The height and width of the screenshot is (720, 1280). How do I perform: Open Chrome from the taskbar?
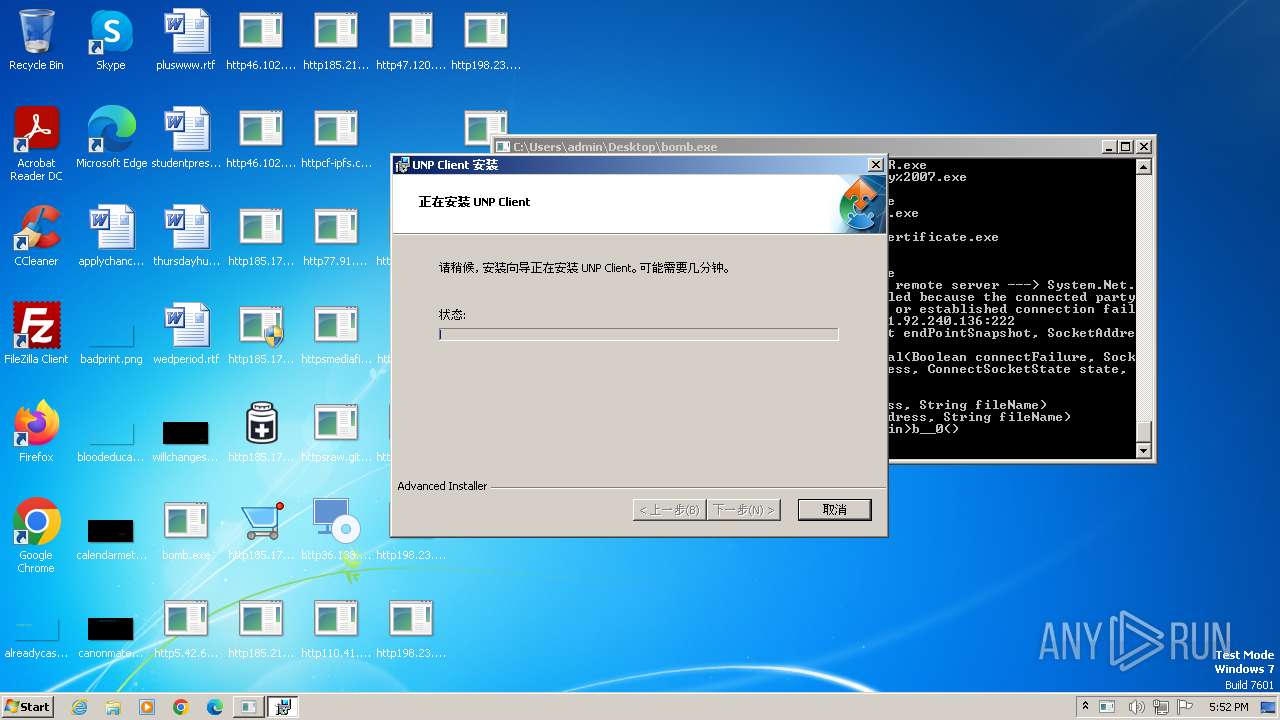[x=181, y=707]
